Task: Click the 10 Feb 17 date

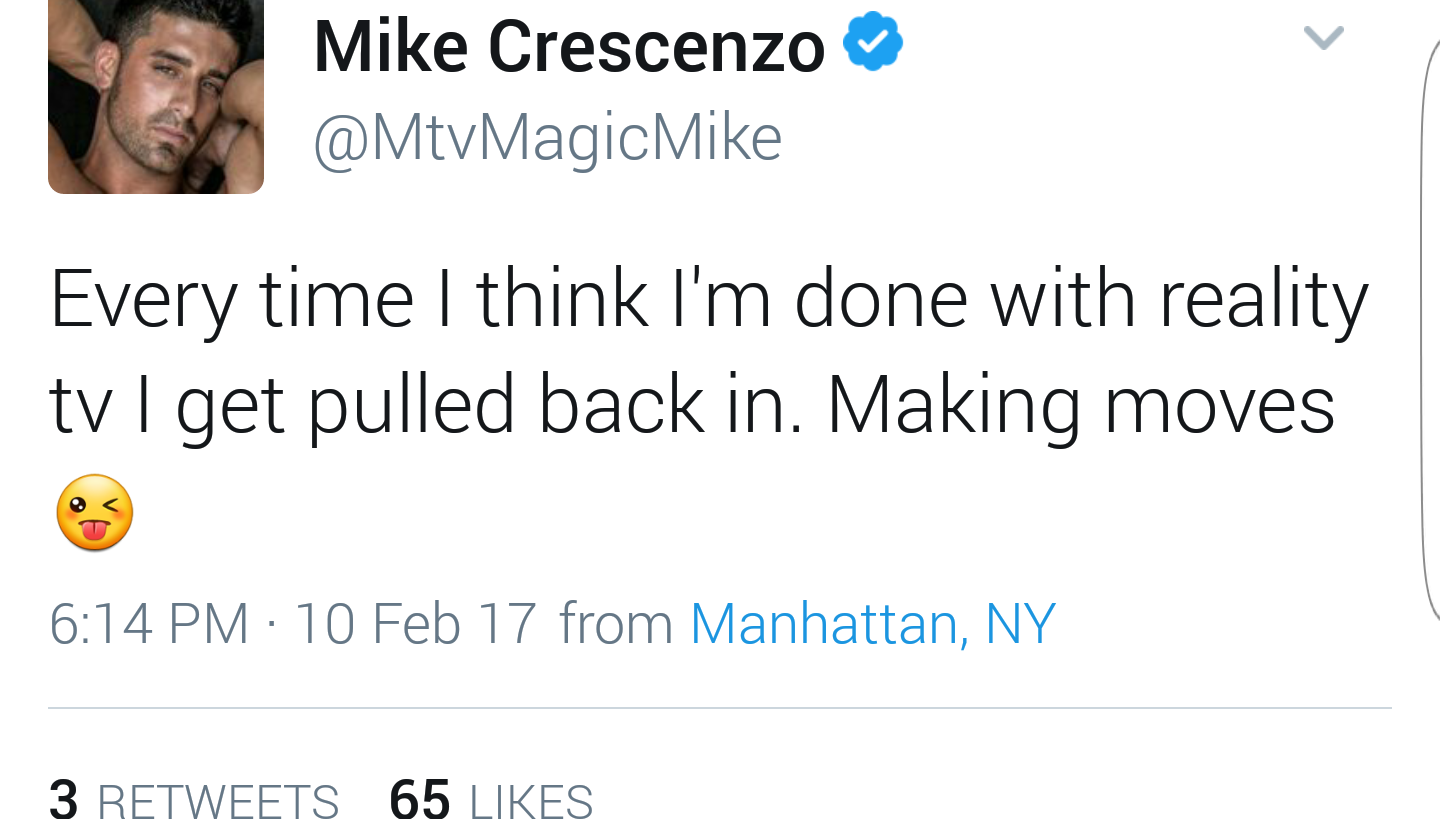Action: [415, 623]
